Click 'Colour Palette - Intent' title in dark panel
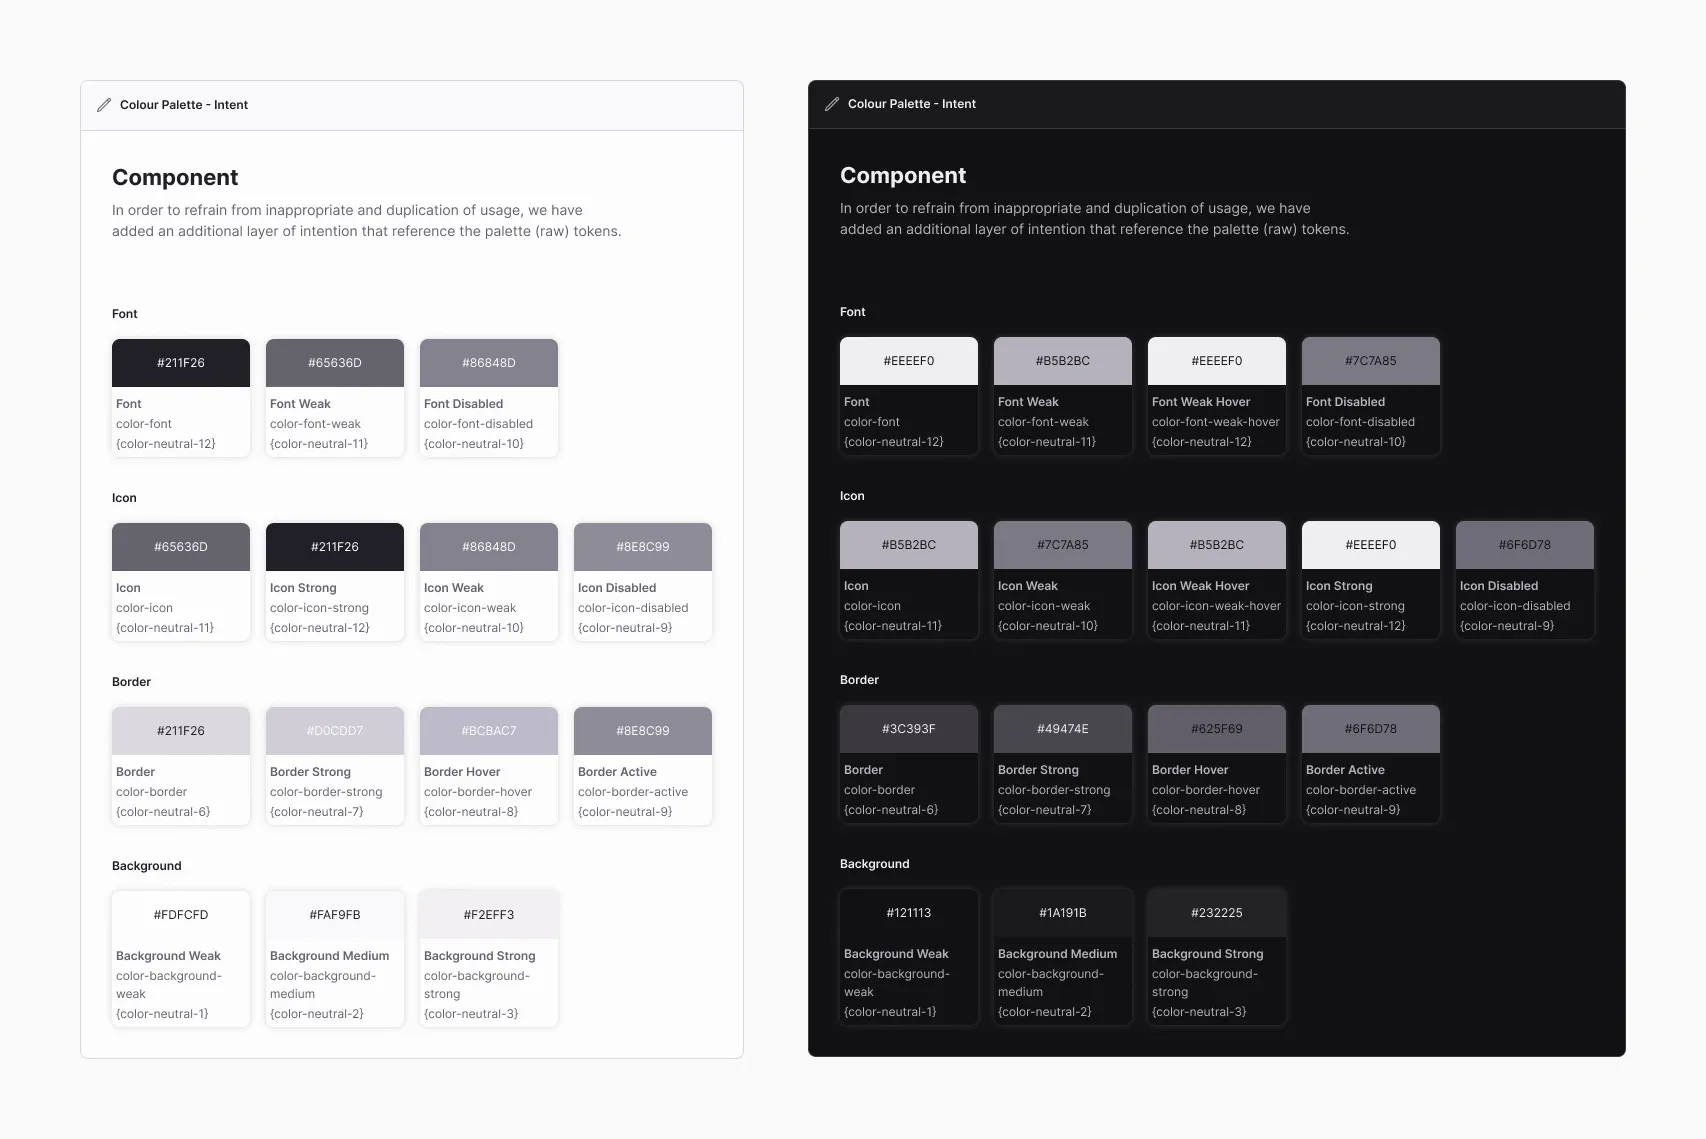1706x1139 pixels. (x=912, y=104)
